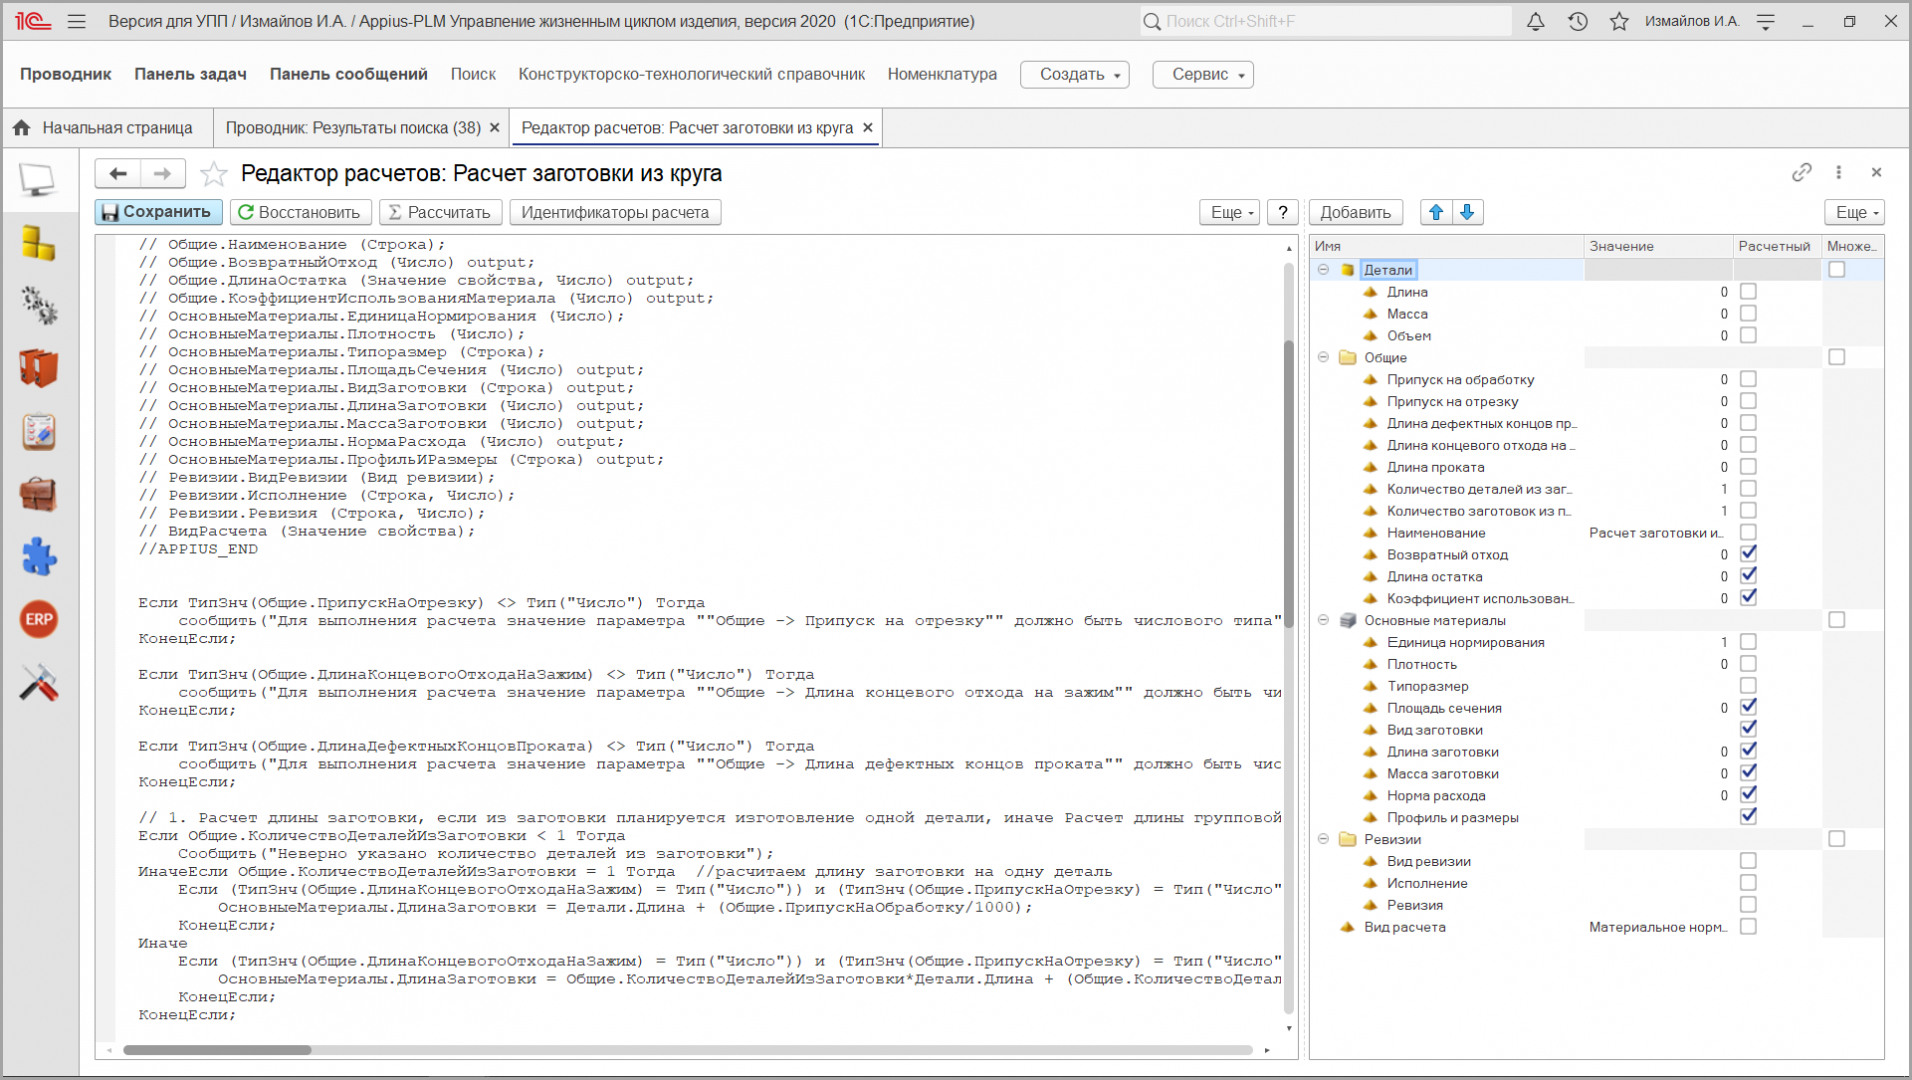This screenshot has width=1912, height=1080.
Task: Open the Номенклатура menu item
Action: click(942, 74)
